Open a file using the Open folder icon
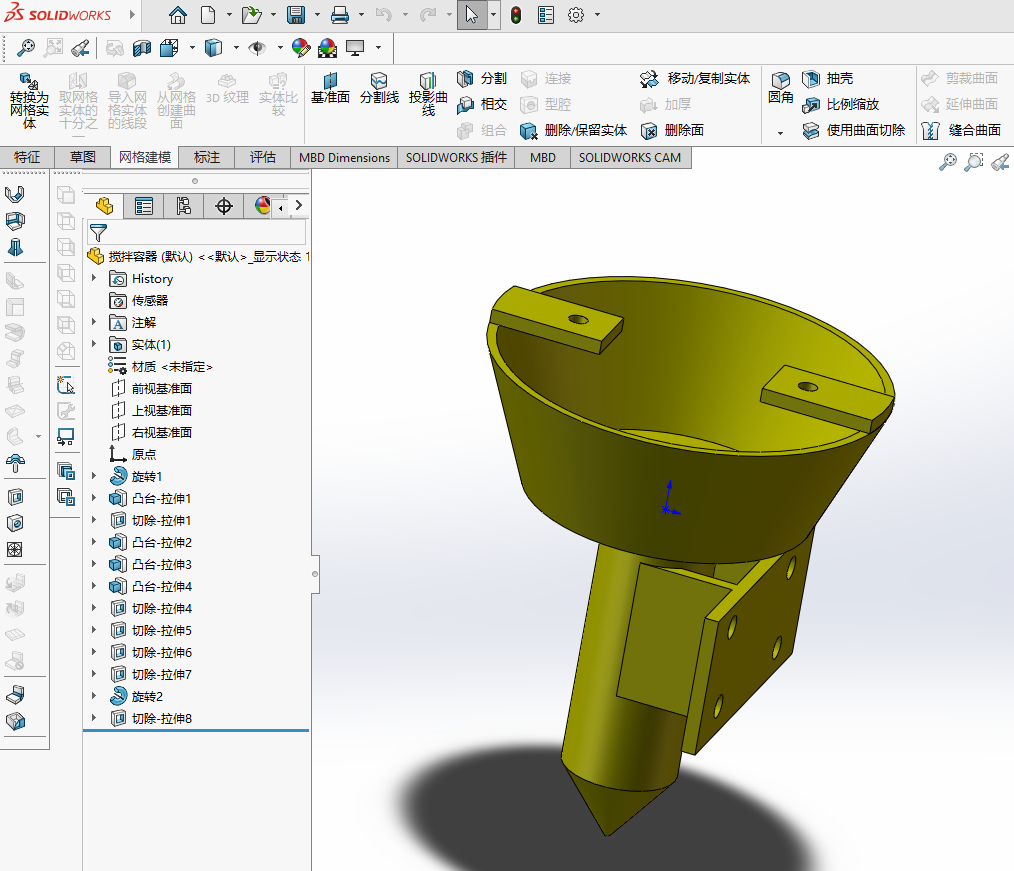This screenshot has width=1014, height=871. [252, 14]
